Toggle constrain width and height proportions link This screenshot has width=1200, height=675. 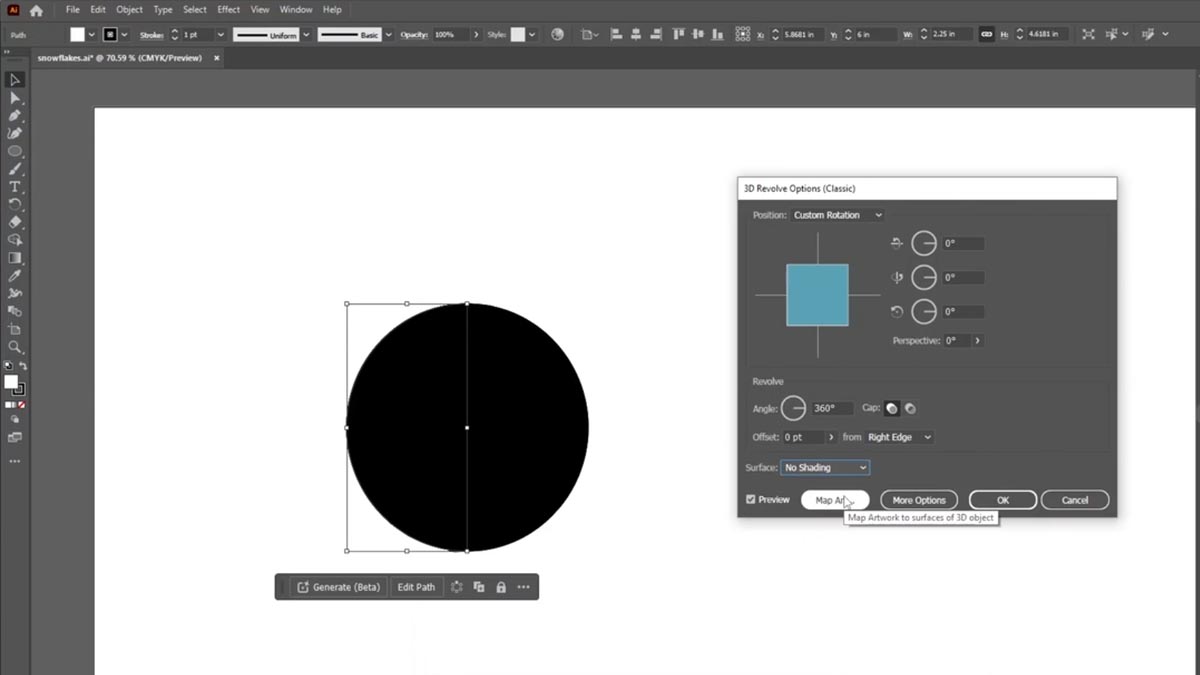(986, 34)
